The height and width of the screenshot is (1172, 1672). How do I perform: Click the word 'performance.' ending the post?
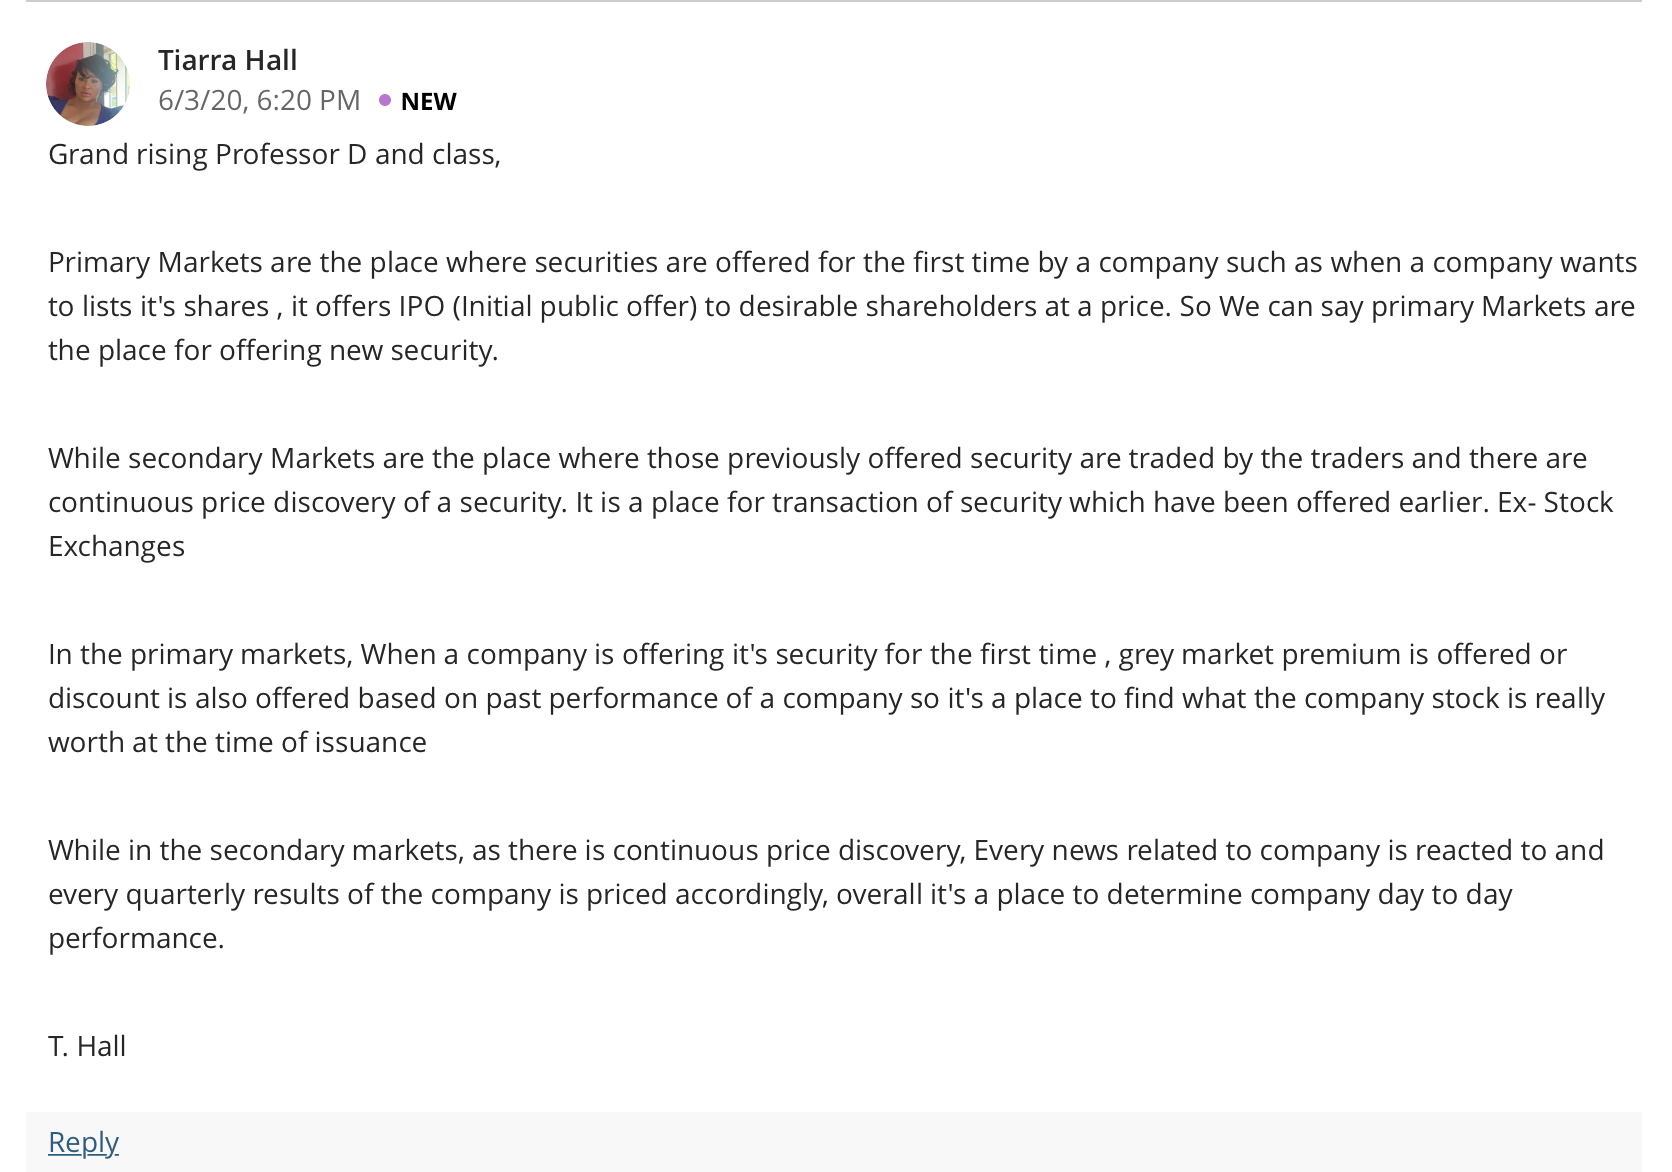click(136, 939)
